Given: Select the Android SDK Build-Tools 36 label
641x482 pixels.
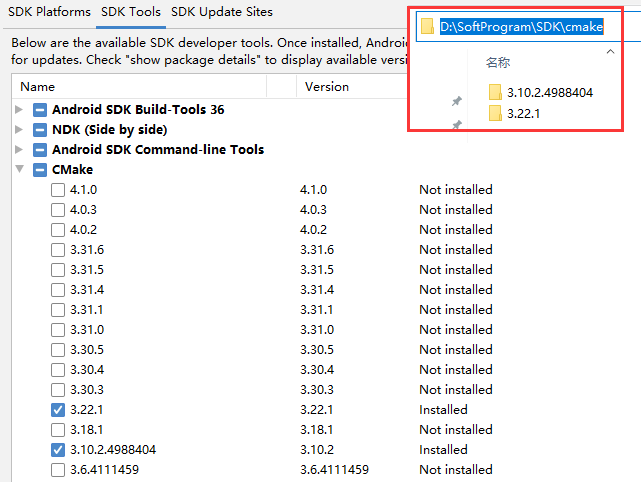Looking at the screenshot, I should pyautogui.click(x=138, y=110).
